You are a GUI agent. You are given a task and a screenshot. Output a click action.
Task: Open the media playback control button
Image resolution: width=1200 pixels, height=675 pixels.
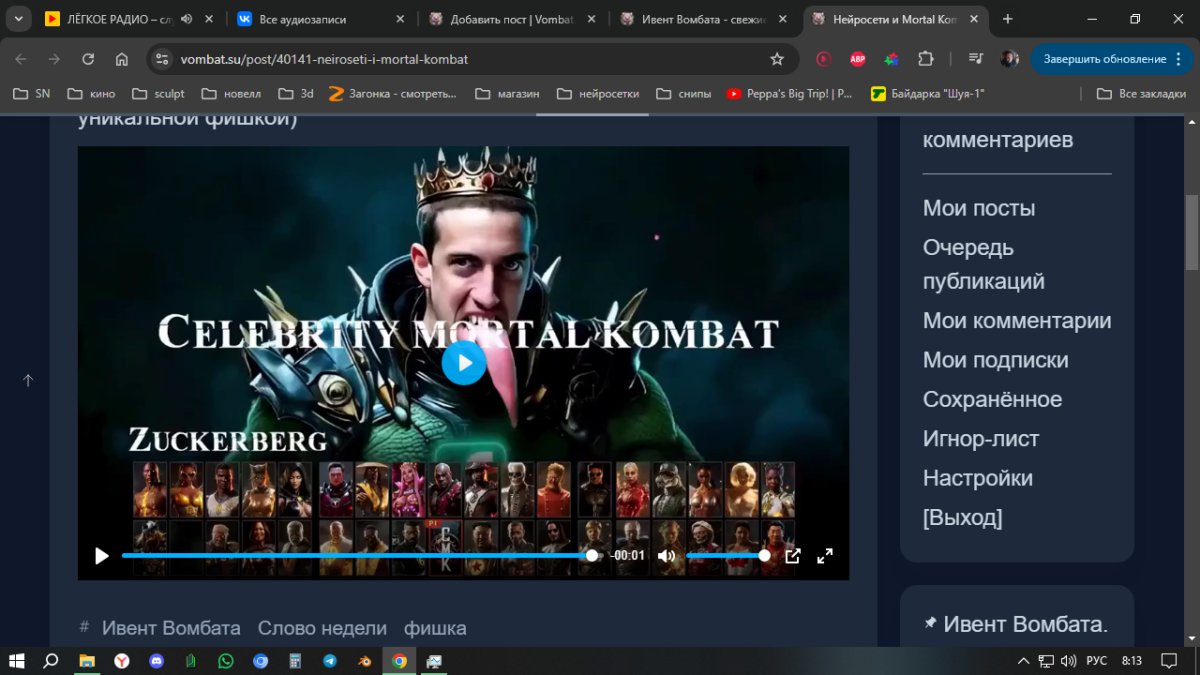pyautogui.click(x=976, y=59)
